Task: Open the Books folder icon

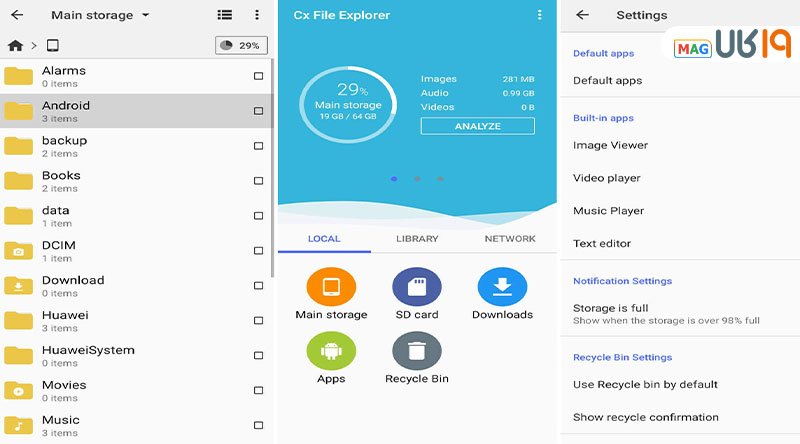Action: tap(18, 181)
